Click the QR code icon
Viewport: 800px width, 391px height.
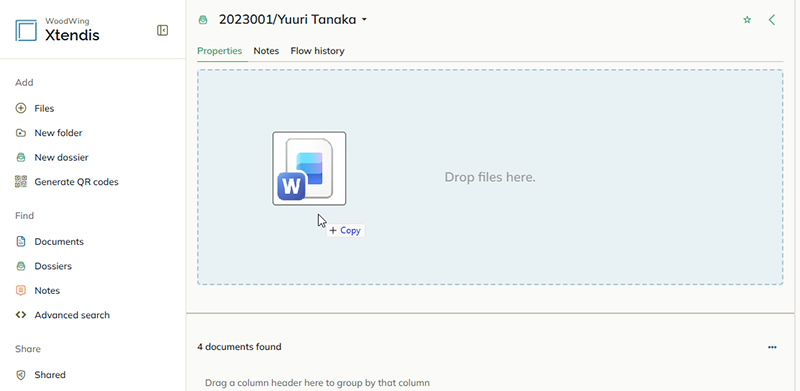click(x=20, y=182)
